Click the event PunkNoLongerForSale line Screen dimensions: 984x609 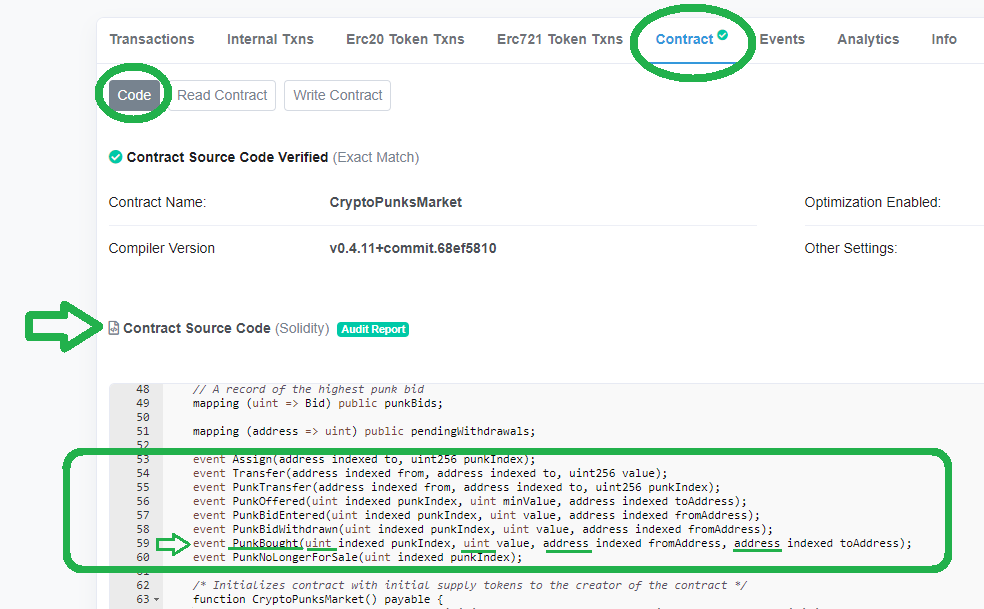(357, 558)
